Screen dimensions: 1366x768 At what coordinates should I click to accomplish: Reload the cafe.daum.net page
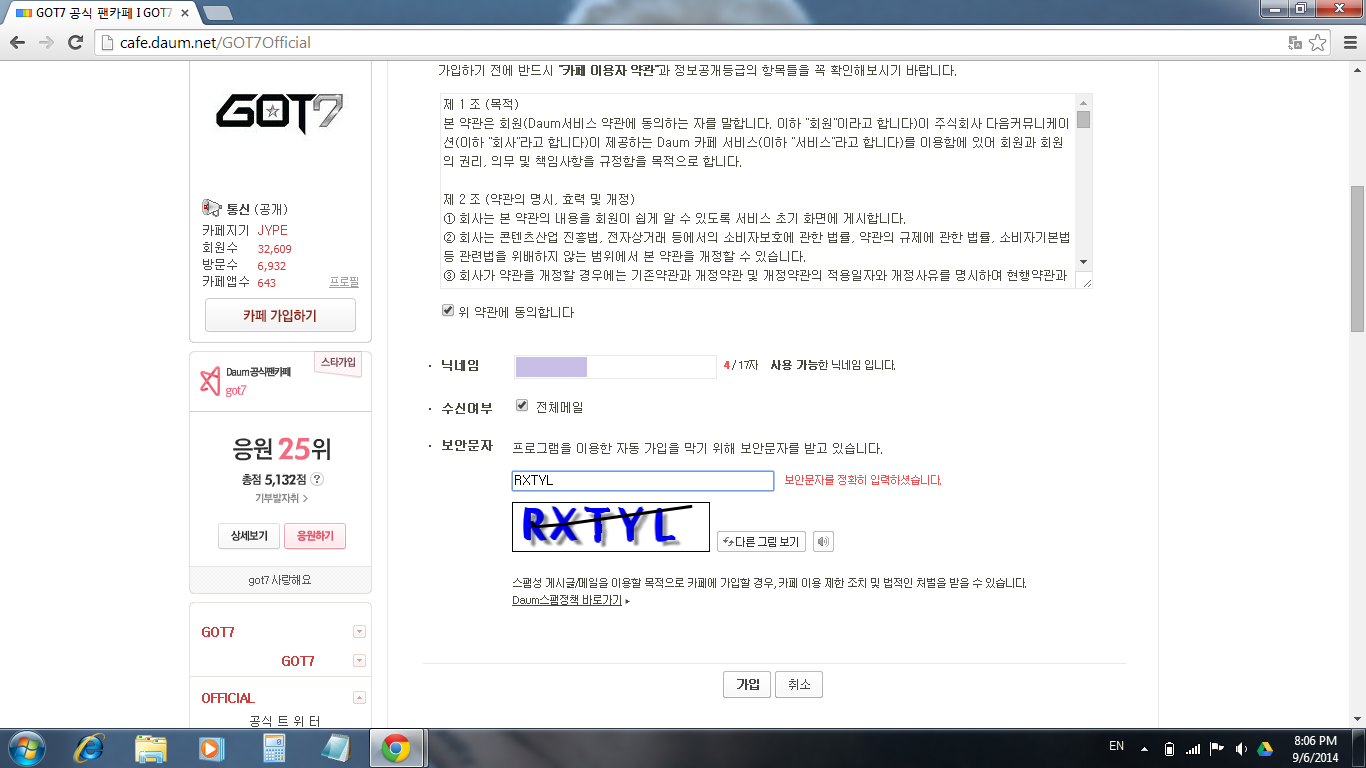coord(75,43)
